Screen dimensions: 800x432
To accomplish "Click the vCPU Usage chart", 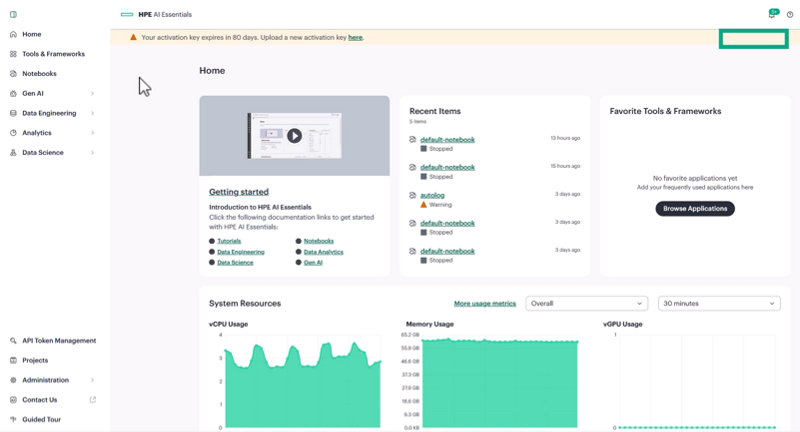I will click(301, 381).
